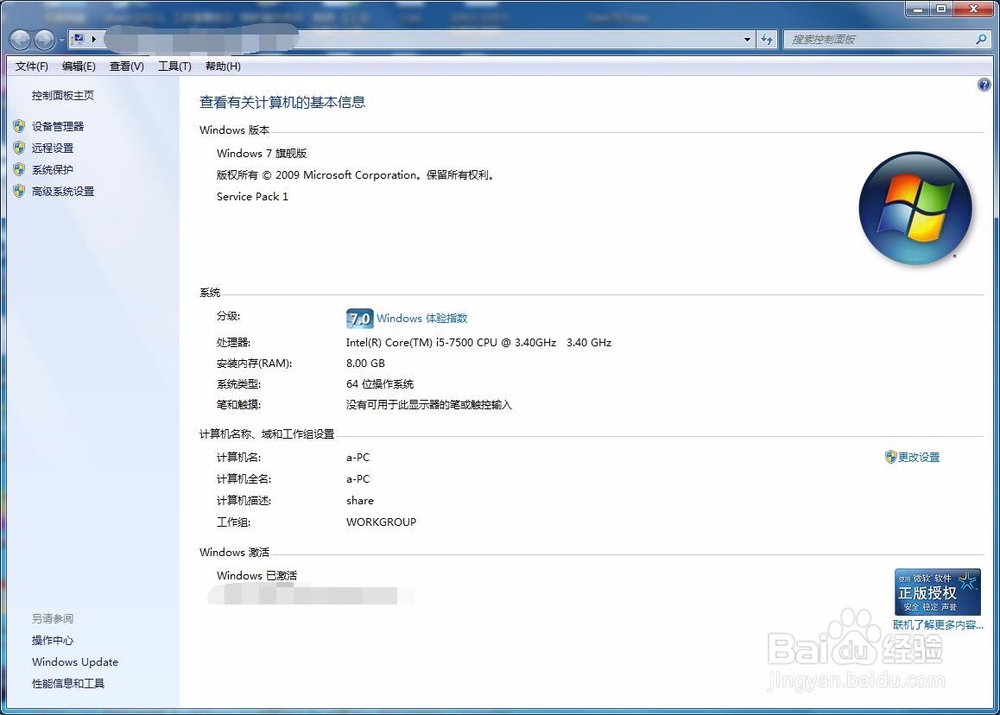Click the 8.00 GB RAM value

click(x=365, y=363)
